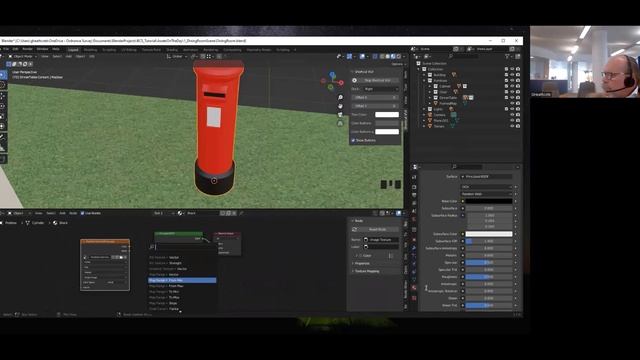The height and width of the screenshot is (360, 640).
Task: Open the Modifiers wrench properties tab
Action: pyautogui.click(x=414, y=247)
